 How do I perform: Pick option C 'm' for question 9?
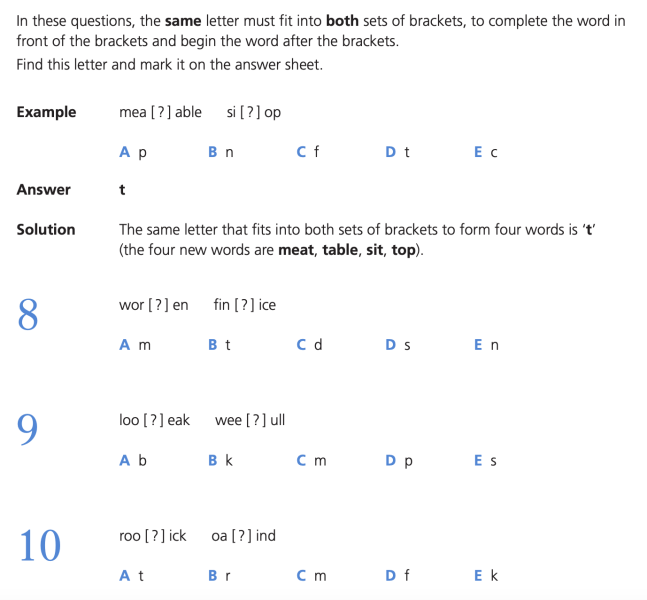click(312, 460)
